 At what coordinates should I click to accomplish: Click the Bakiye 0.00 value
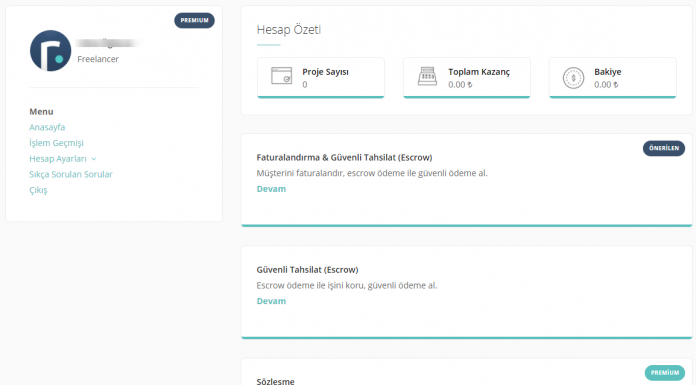pyautogui.click(x=606, y=85)
